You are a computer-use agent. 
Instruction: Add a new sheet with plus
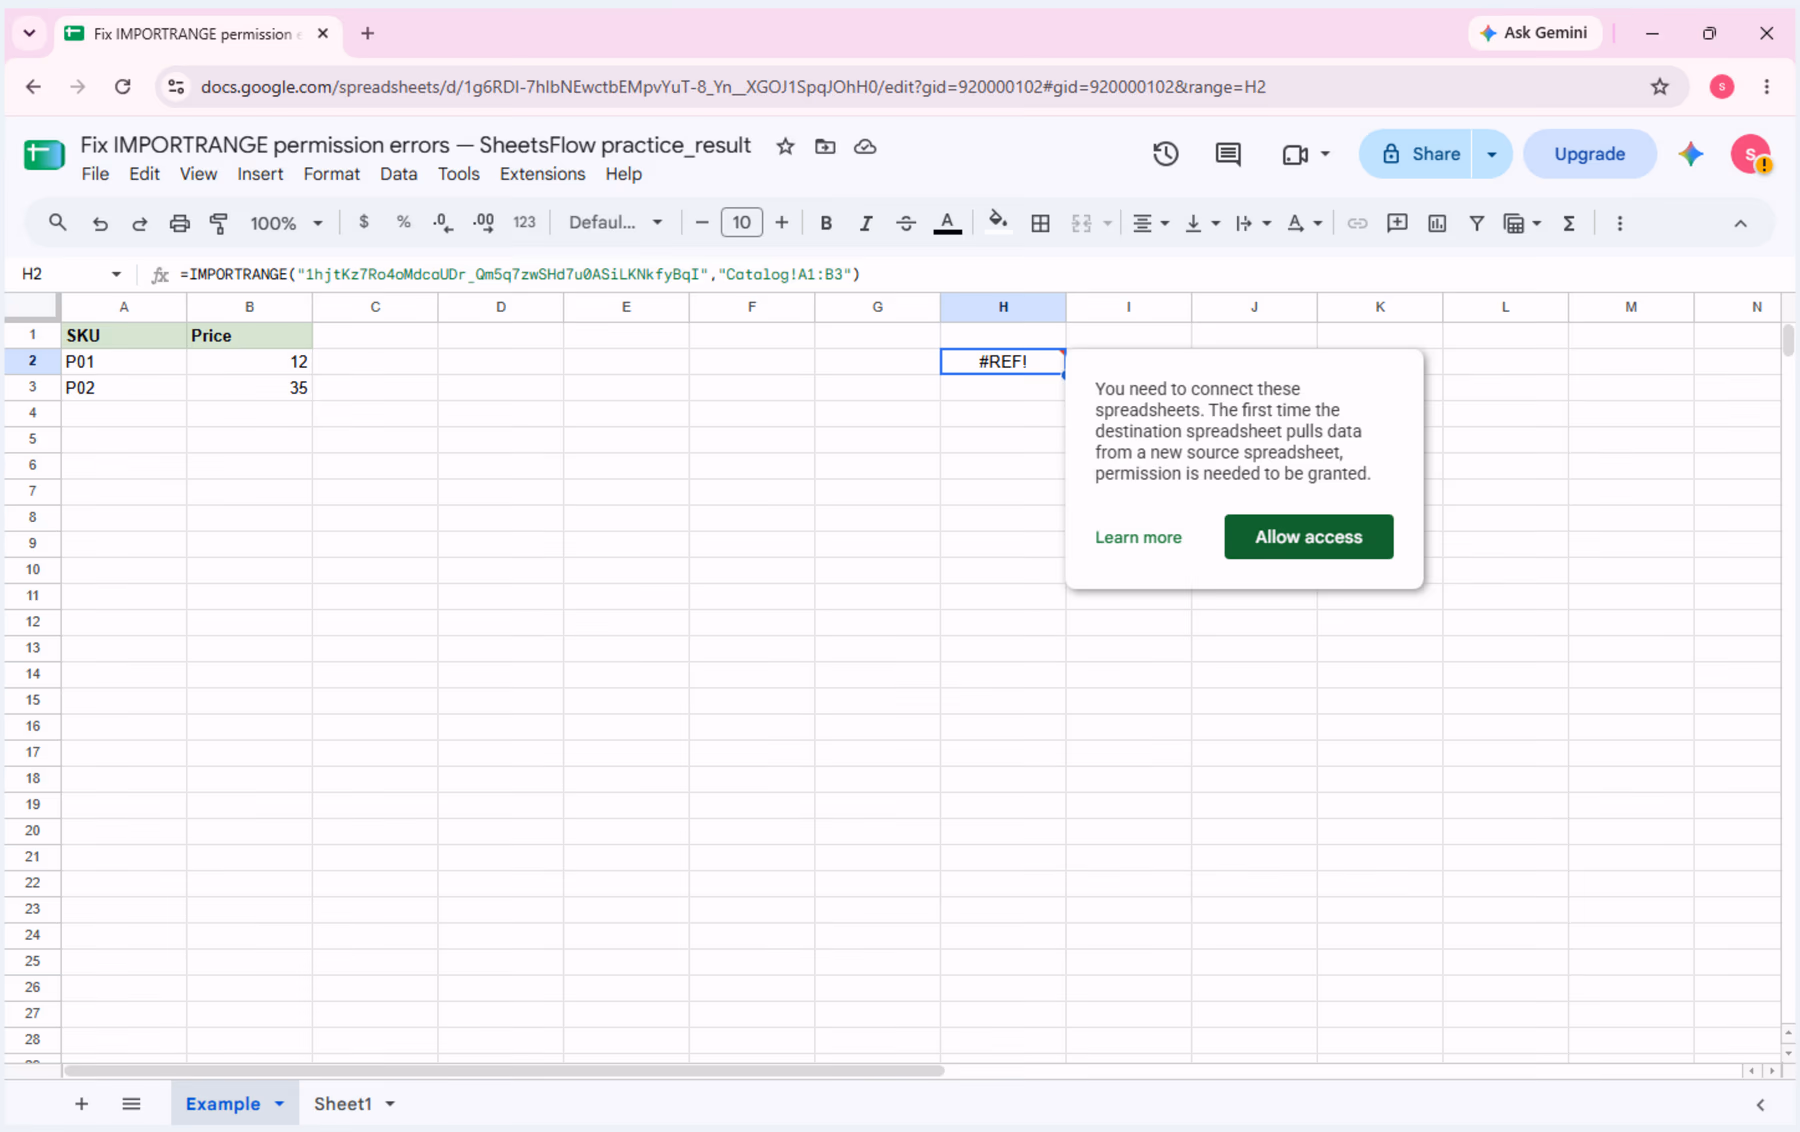coord(81,1104)
